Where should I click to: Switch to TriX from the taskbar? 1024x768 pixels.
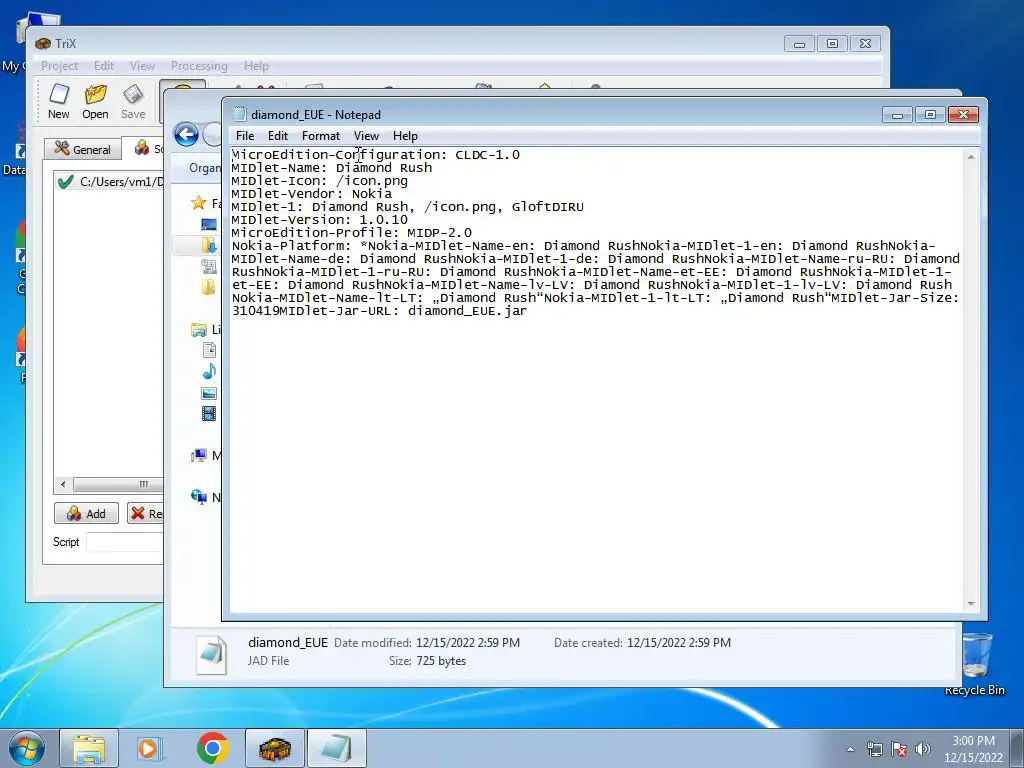point(274,748)
